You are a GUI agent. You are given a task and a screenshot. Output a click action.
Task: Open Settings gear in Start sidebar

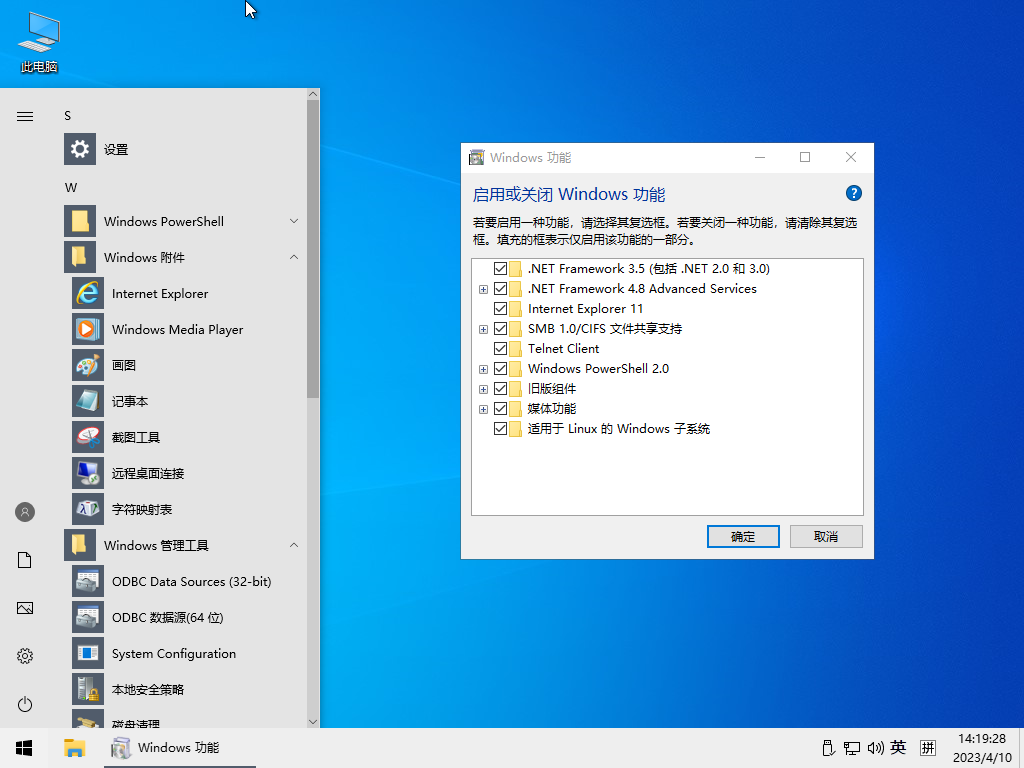25,656
